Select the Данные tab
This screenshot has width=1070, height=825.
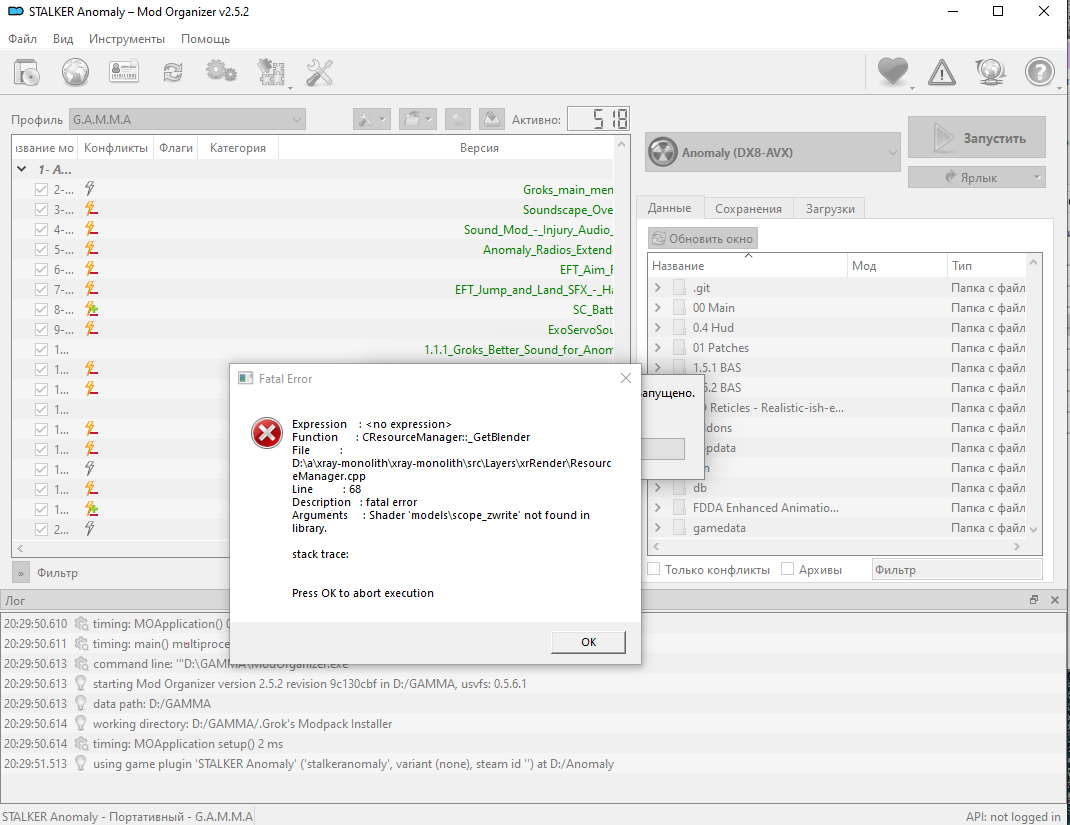[669, 207]
